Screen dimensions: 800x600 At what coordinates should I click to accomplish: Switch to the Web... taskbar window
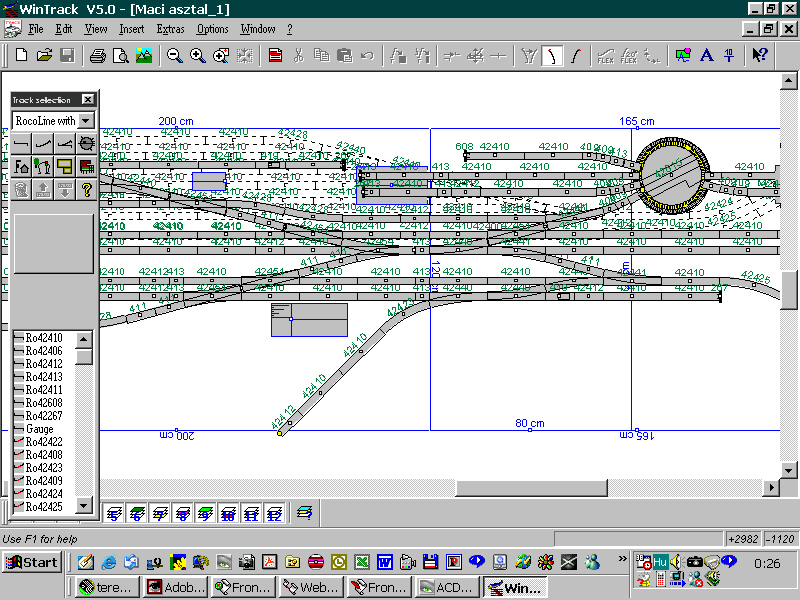pos(311,587)
